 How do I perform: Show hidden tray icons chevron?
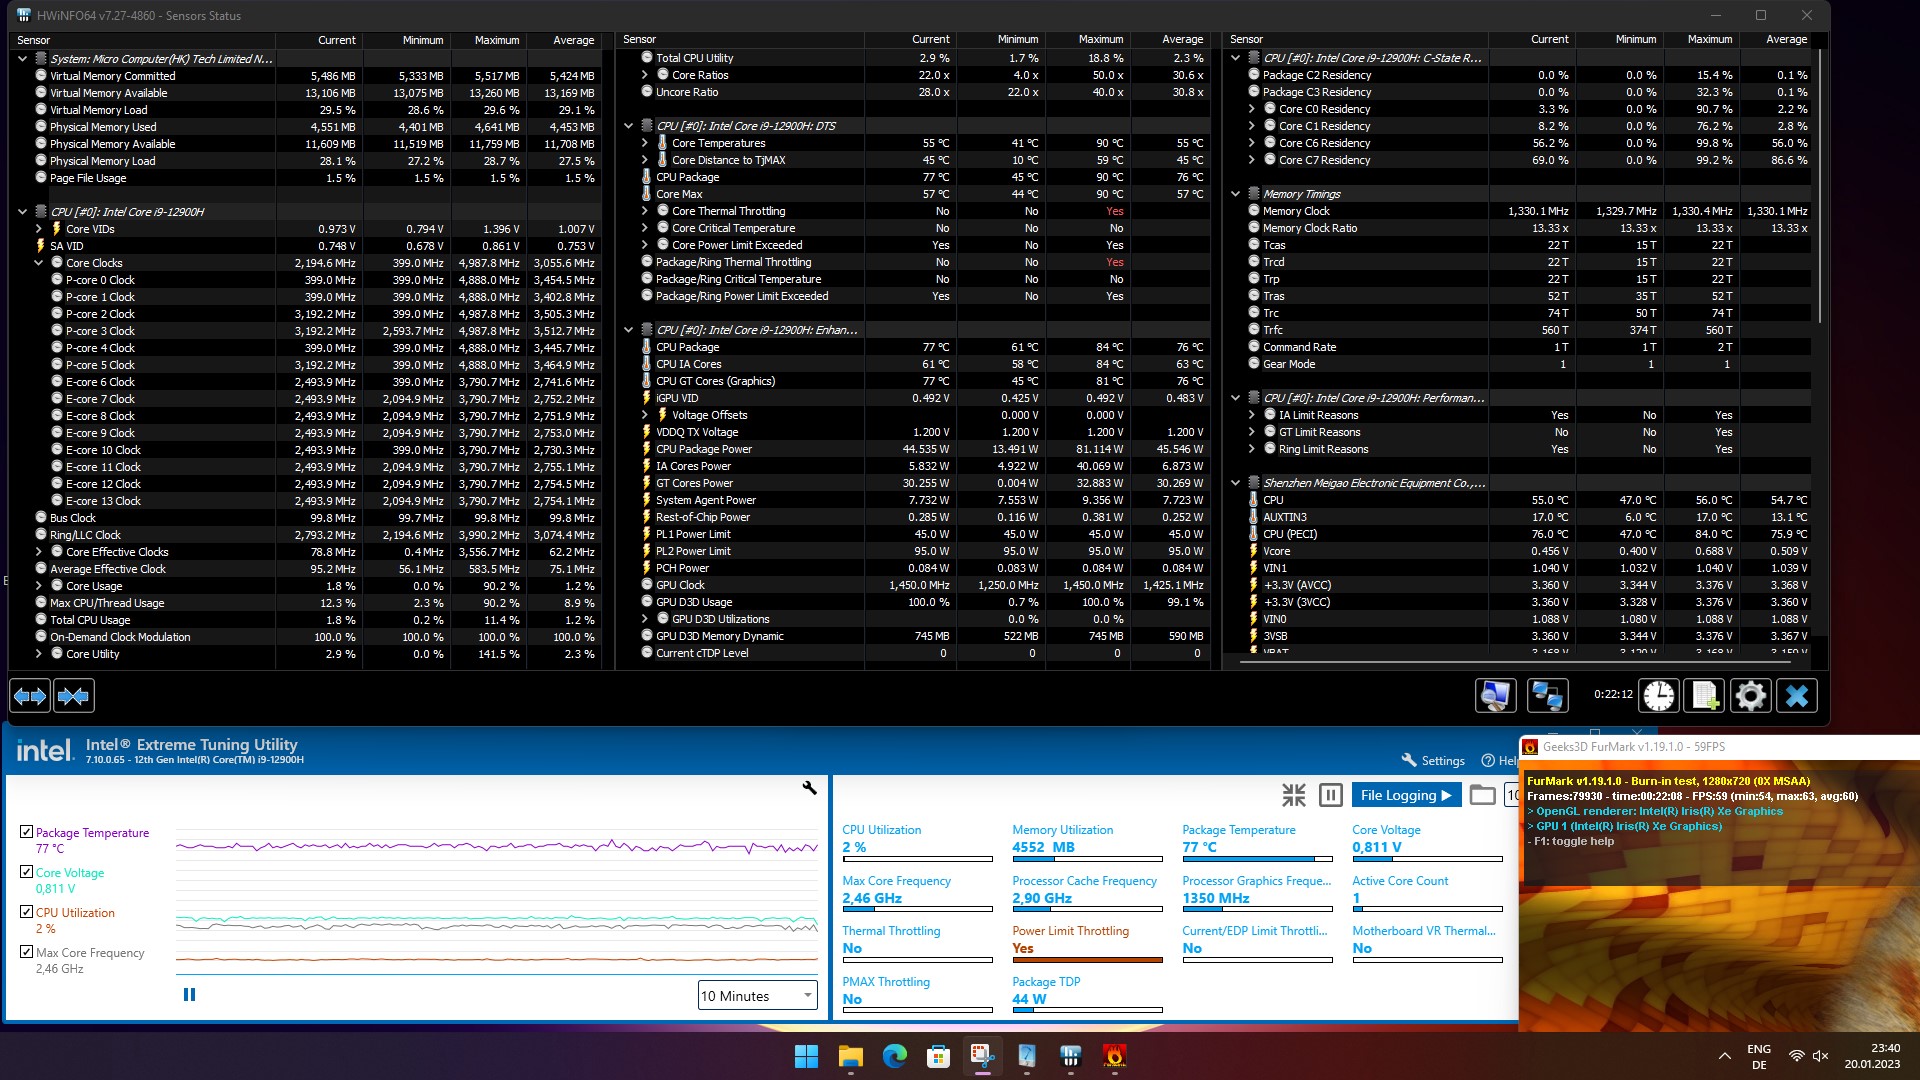click(x=1725, y=1056)
